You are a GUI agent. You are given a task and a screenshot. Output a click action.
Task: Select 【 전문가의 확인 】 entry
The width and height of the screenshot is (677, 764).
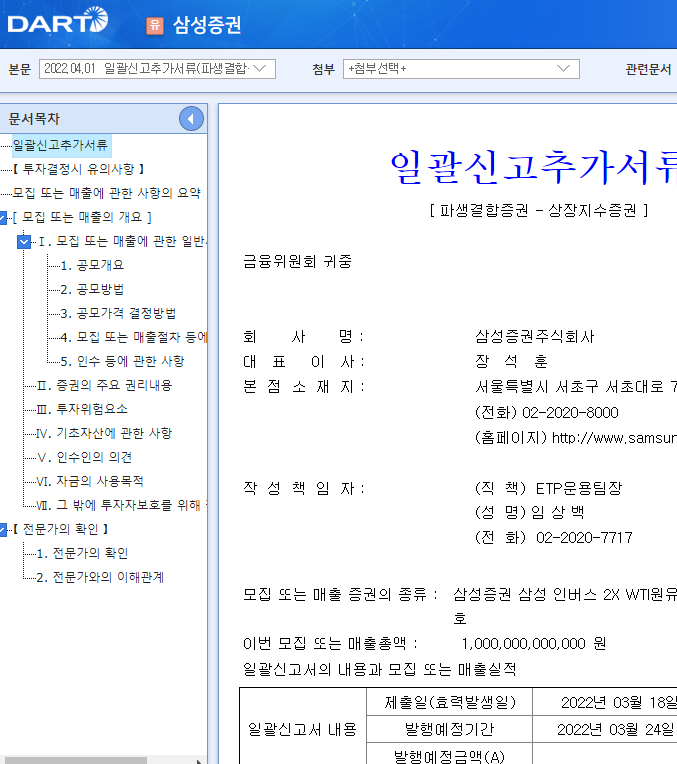[x=61, y=529]
